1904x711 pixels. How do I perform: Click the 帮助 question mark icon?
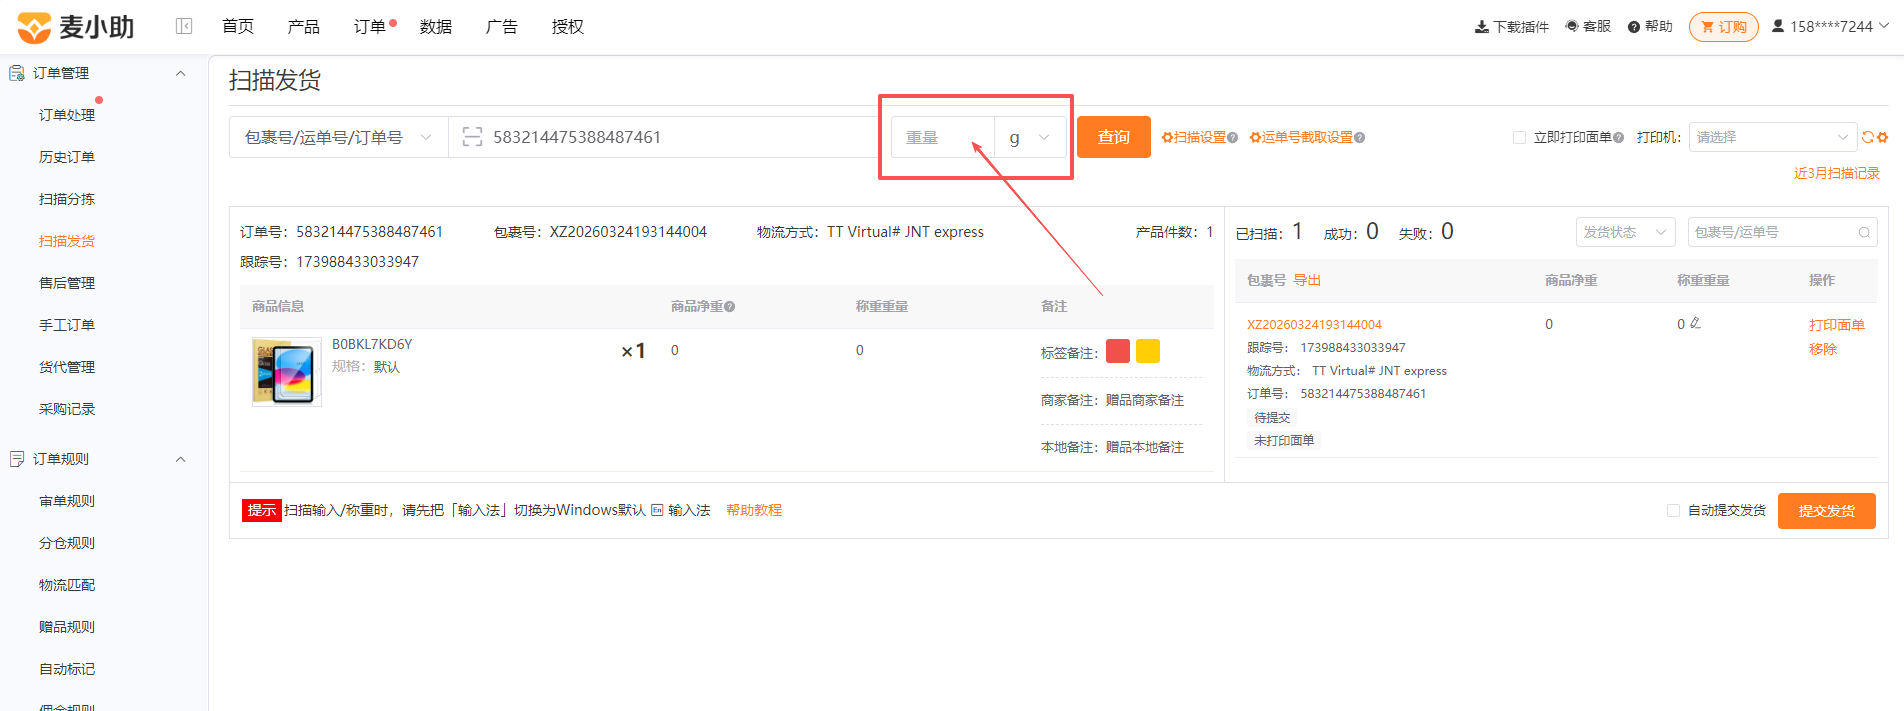coord(1634,27)
